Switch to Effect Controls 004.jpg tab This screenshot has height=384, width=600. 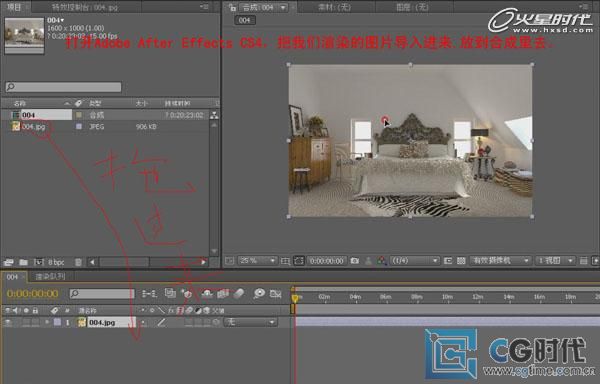point(85,7)
